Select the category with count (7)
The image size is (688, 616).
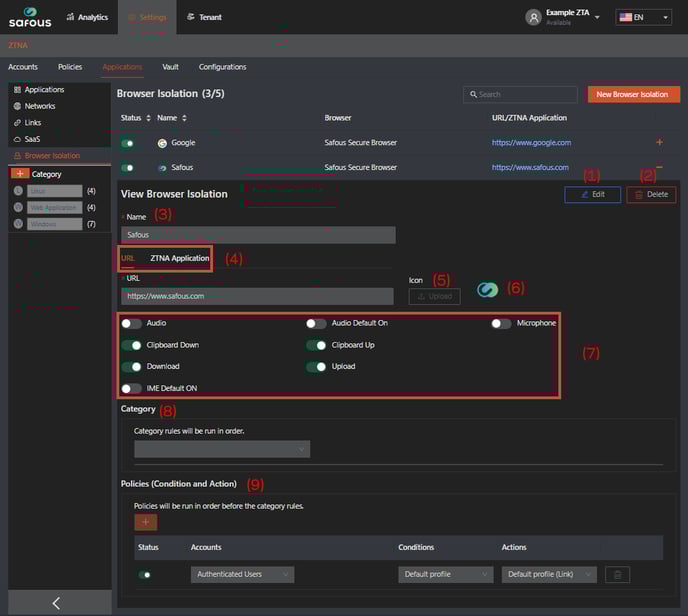click(54, 224)
